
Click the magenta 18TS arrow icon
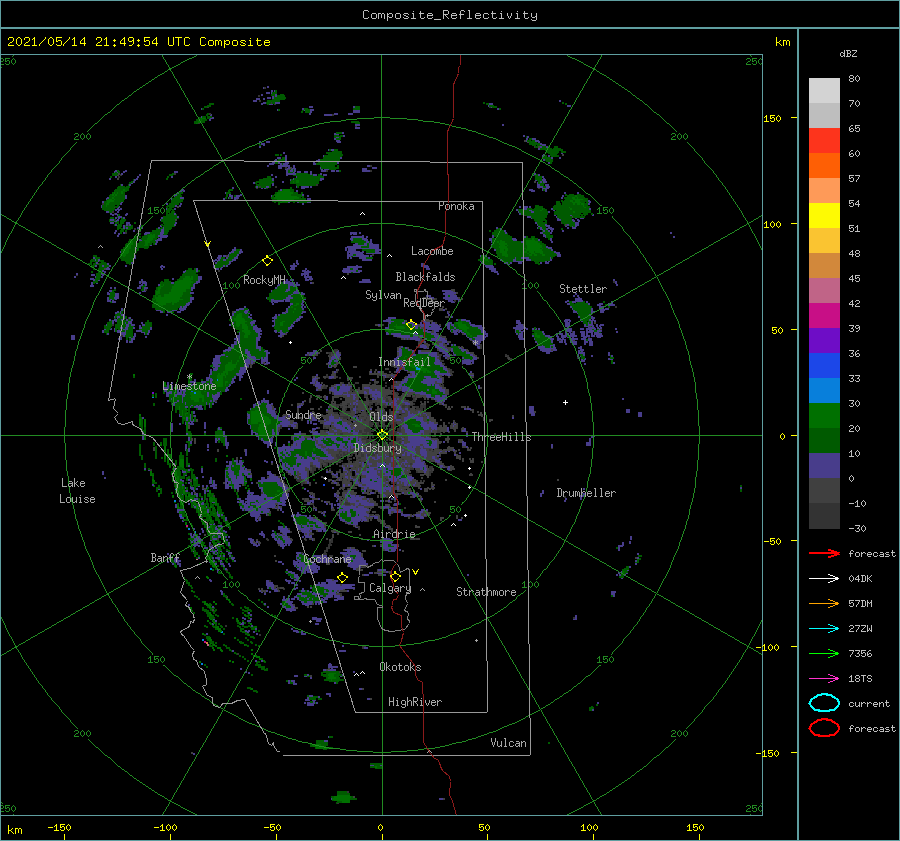[824, 679]
